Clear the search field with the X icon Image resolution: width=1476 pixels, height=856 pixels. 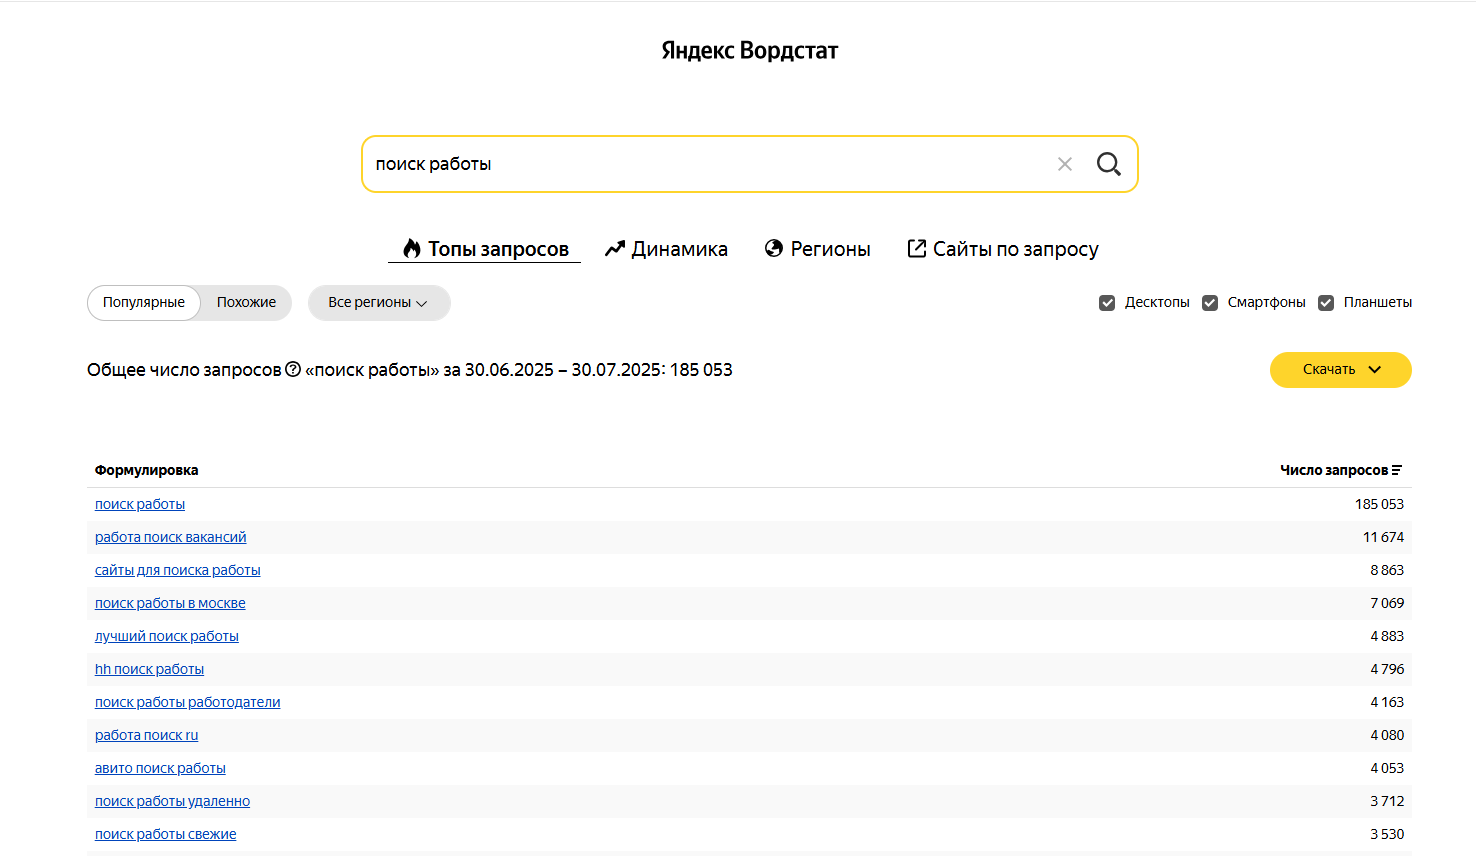[1065, 164]
